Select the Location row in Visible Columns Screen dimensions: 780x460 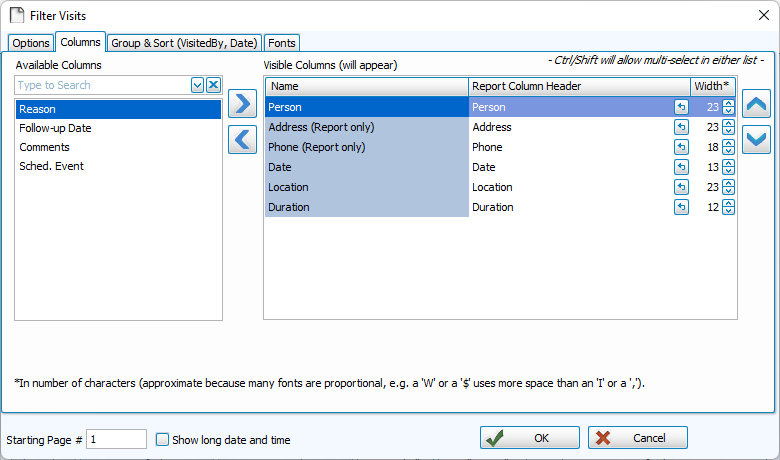pos(366,187)
